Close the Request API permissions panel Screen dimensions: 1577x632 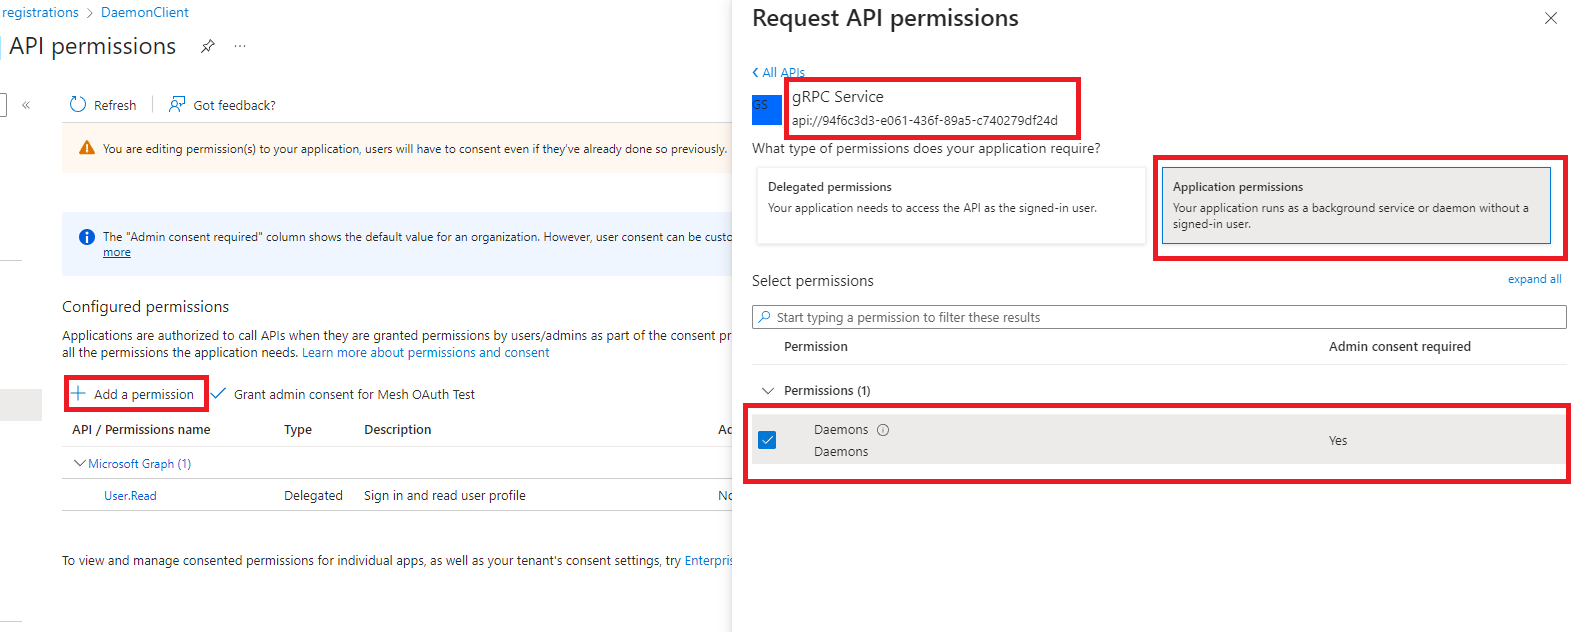coord(1550,18)
